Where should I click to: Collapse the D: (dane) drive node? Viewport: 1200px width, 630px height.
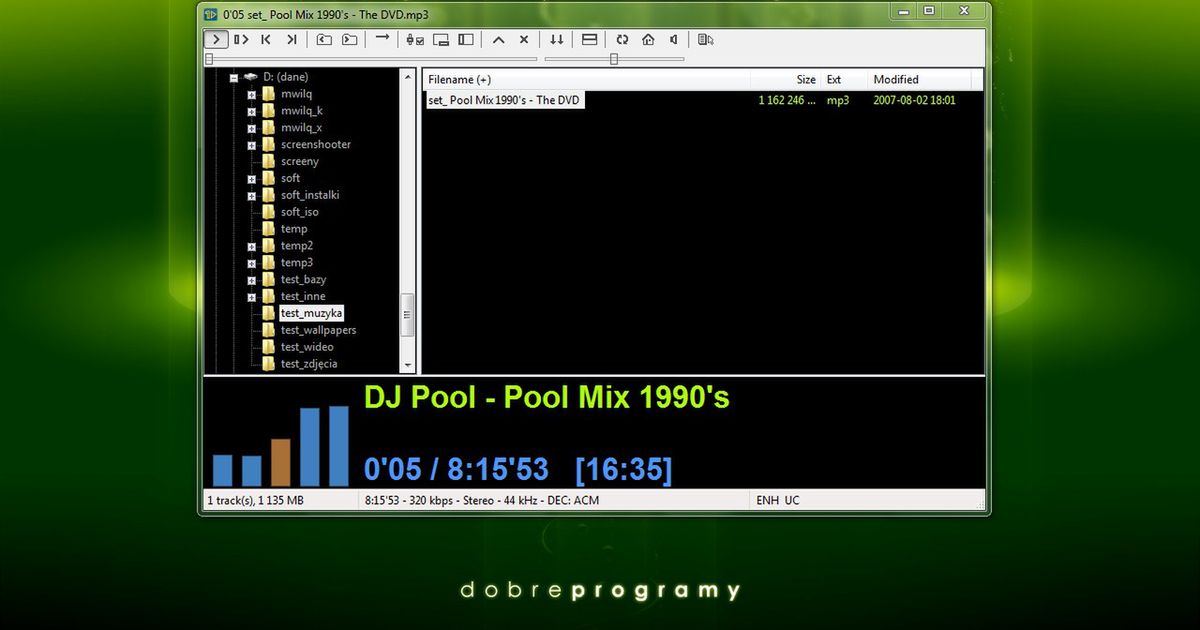click(x=232, y=77)
